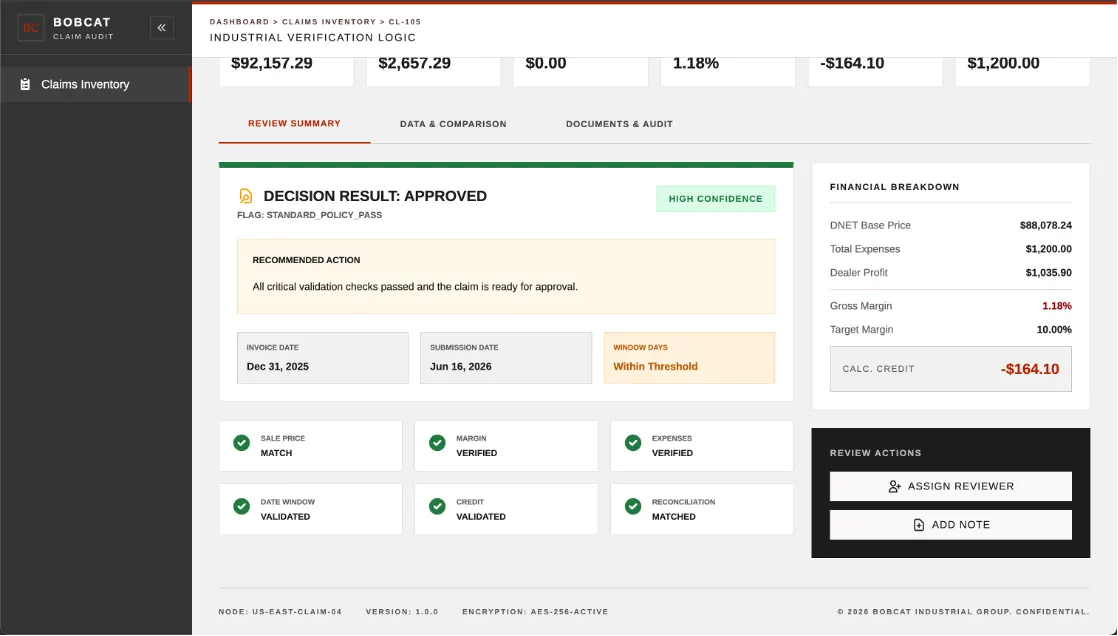Click the $2,657.29 summary card
The height and width of the screenshot is (636, 1118).
(x=434, y=71)
